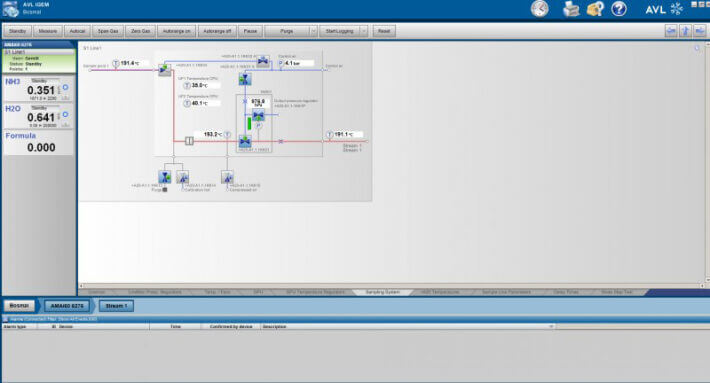Screen dimensions: 710x383
Task: Click the Standby button
Action: pos(18,31)
